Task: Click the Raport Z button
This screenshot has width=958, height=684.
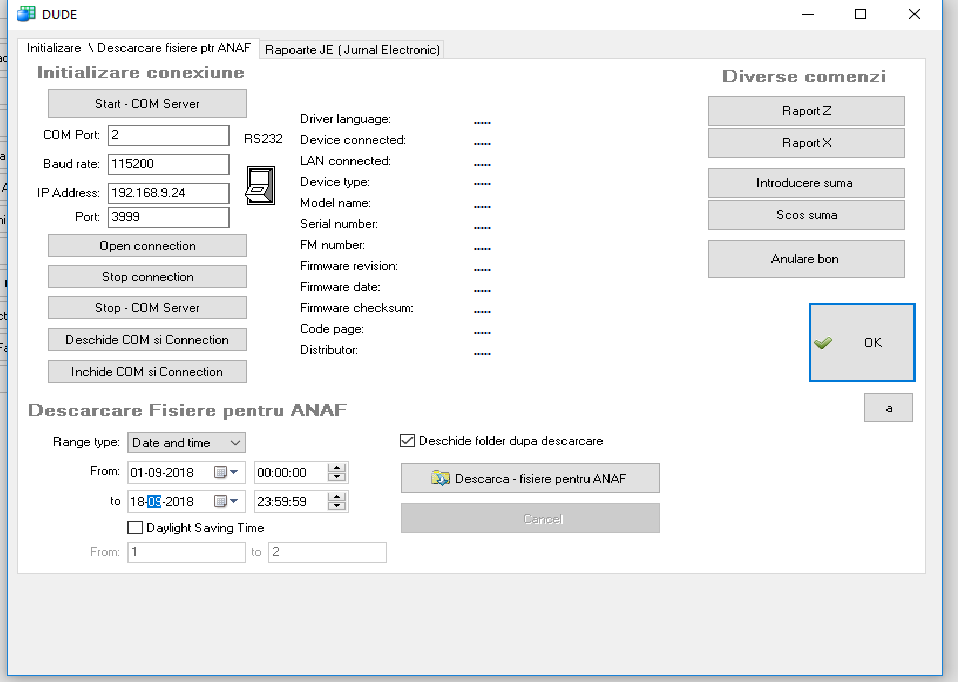Action: tap(806, 111)
